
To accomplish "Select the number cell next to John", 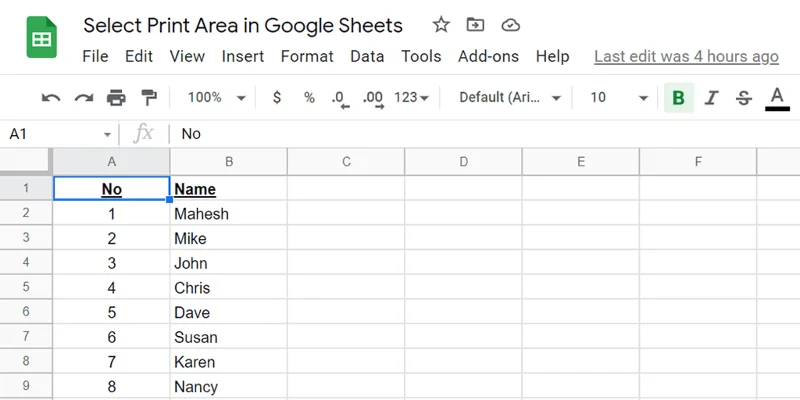I will (x=111, y=262).
